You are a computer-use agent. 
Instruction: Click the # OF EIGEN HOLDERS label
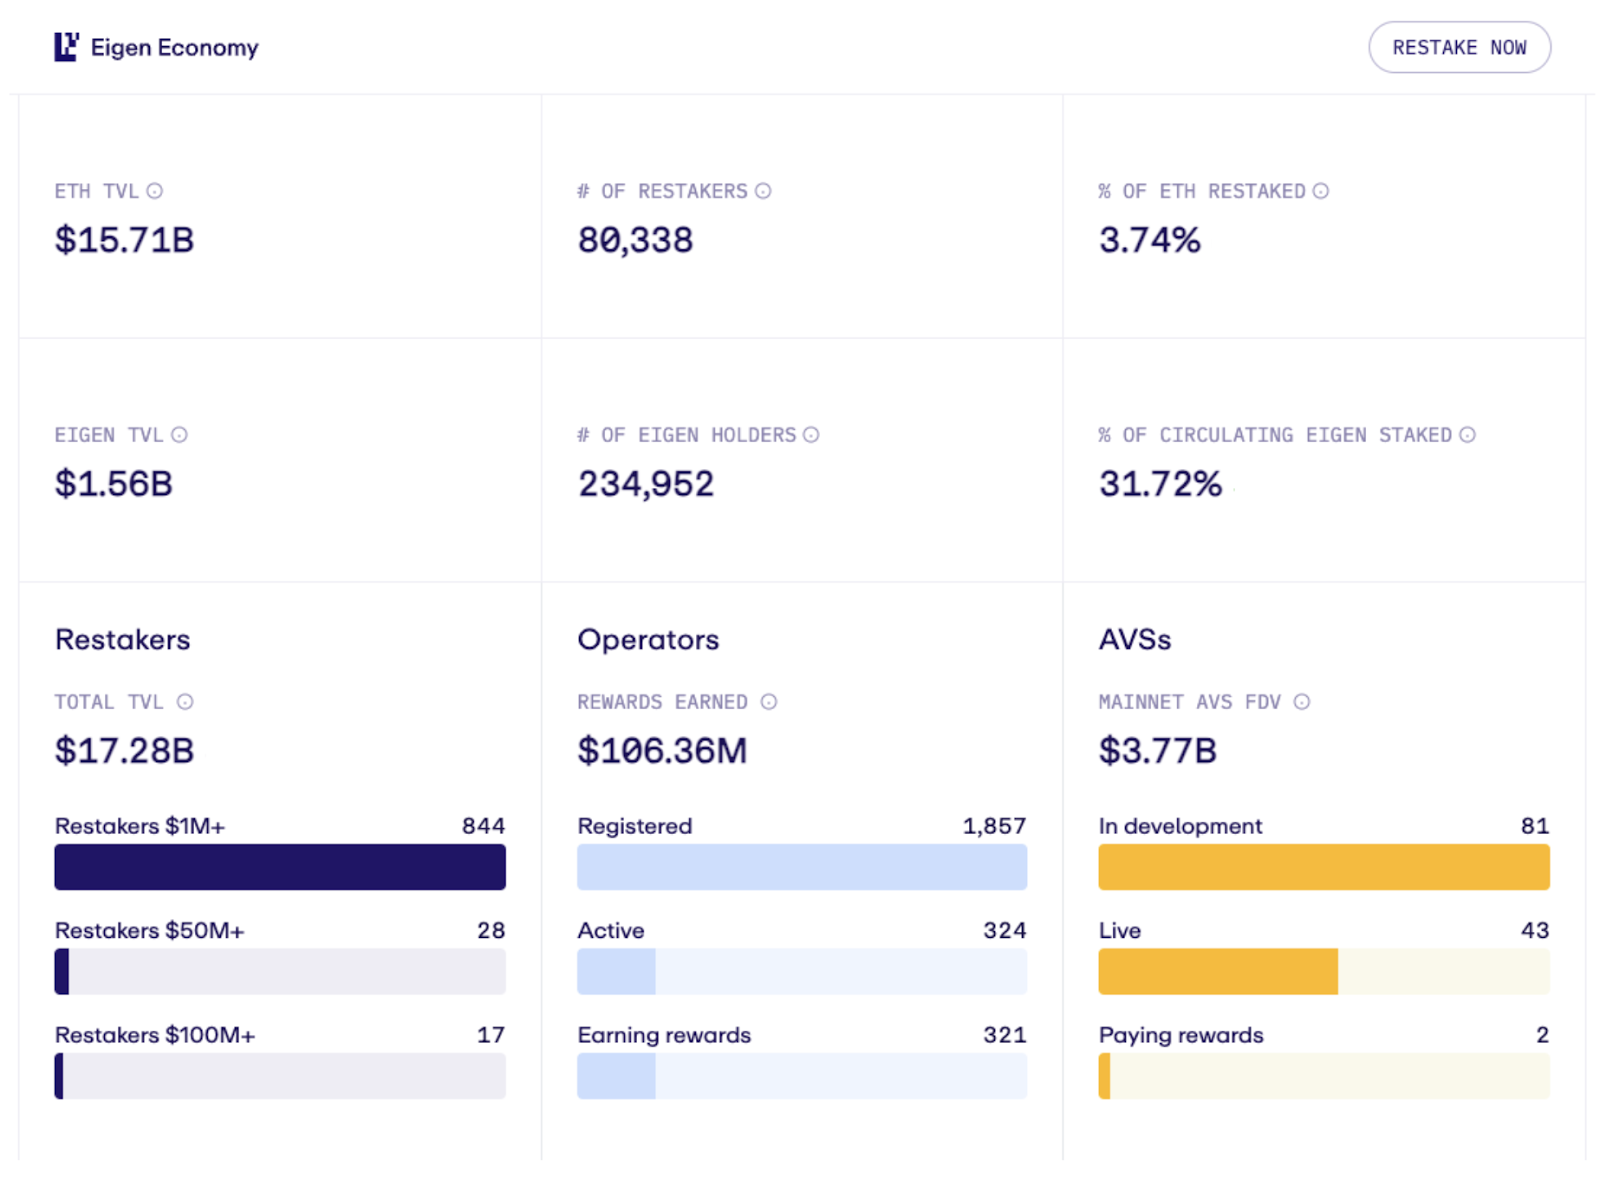pos(687,435)
